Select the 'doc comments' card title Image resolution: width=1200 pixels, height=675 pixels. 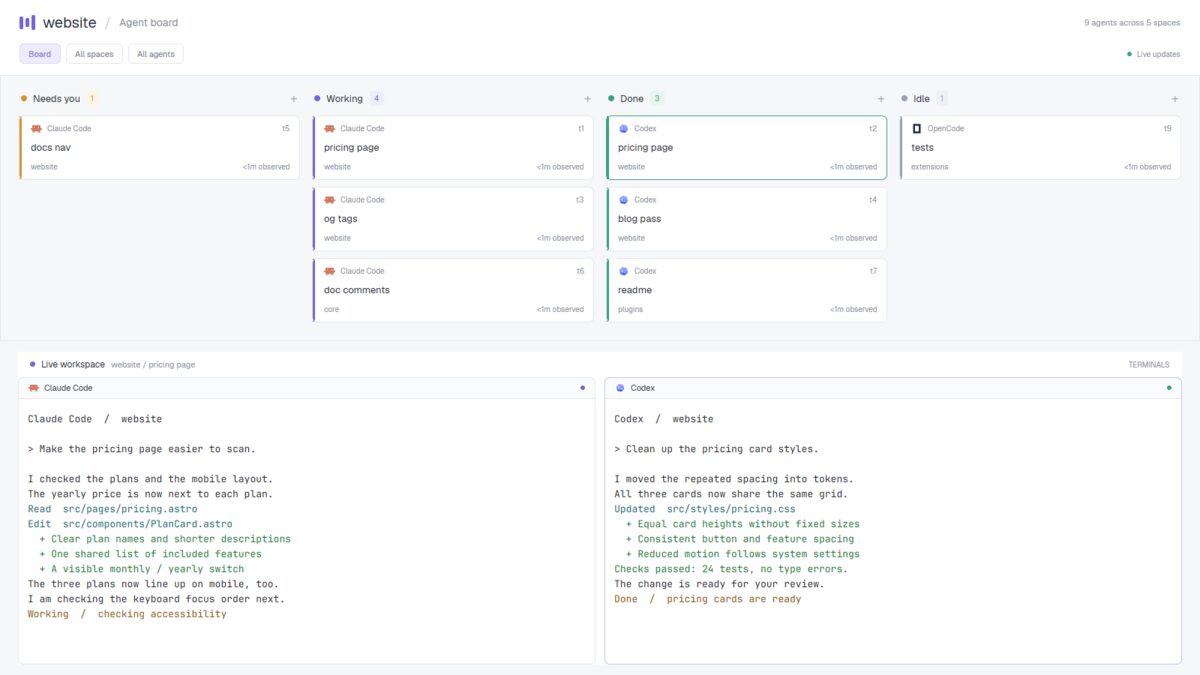[x=357, y=290]
